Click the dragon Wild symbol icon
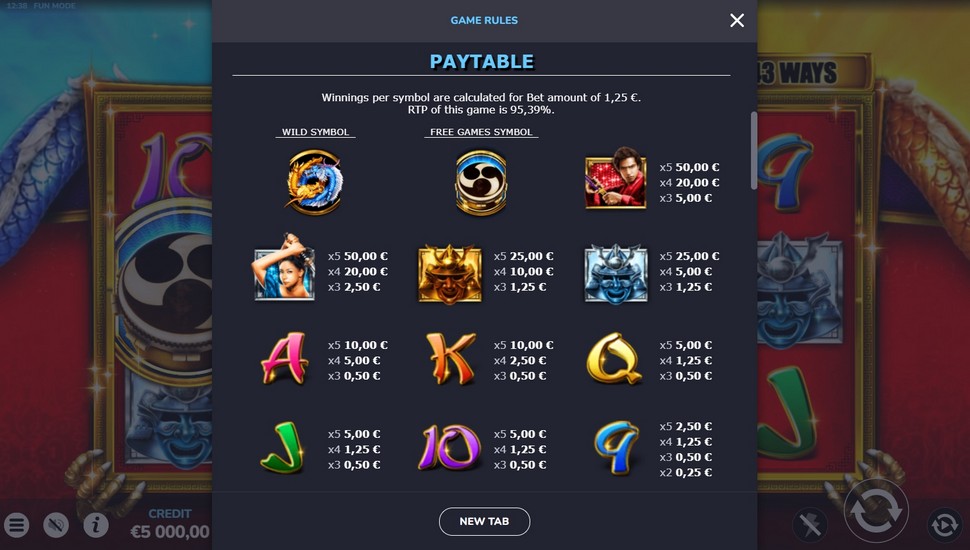 [x=315, y=183]
